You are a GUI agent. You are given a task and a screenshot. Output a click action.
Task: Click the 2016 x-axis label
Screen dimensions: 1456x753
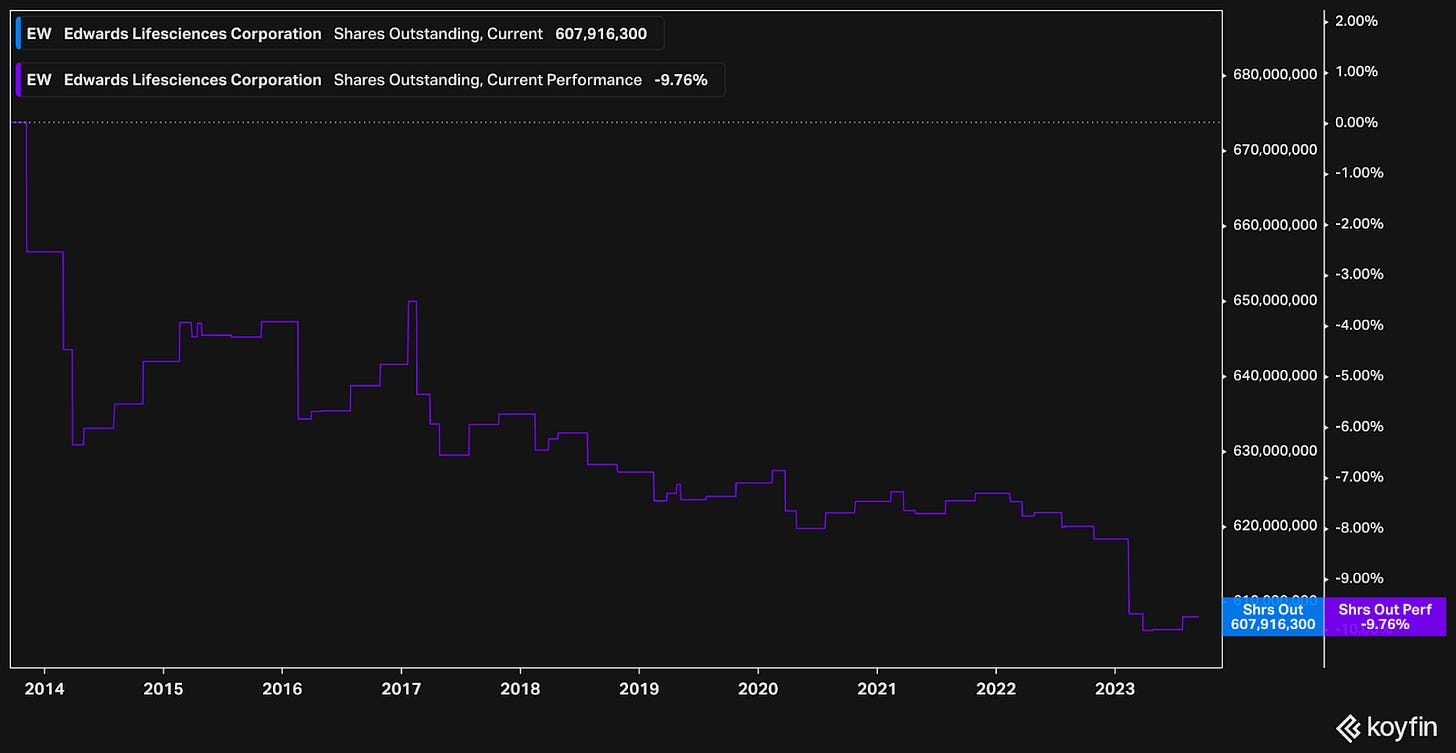282,689
